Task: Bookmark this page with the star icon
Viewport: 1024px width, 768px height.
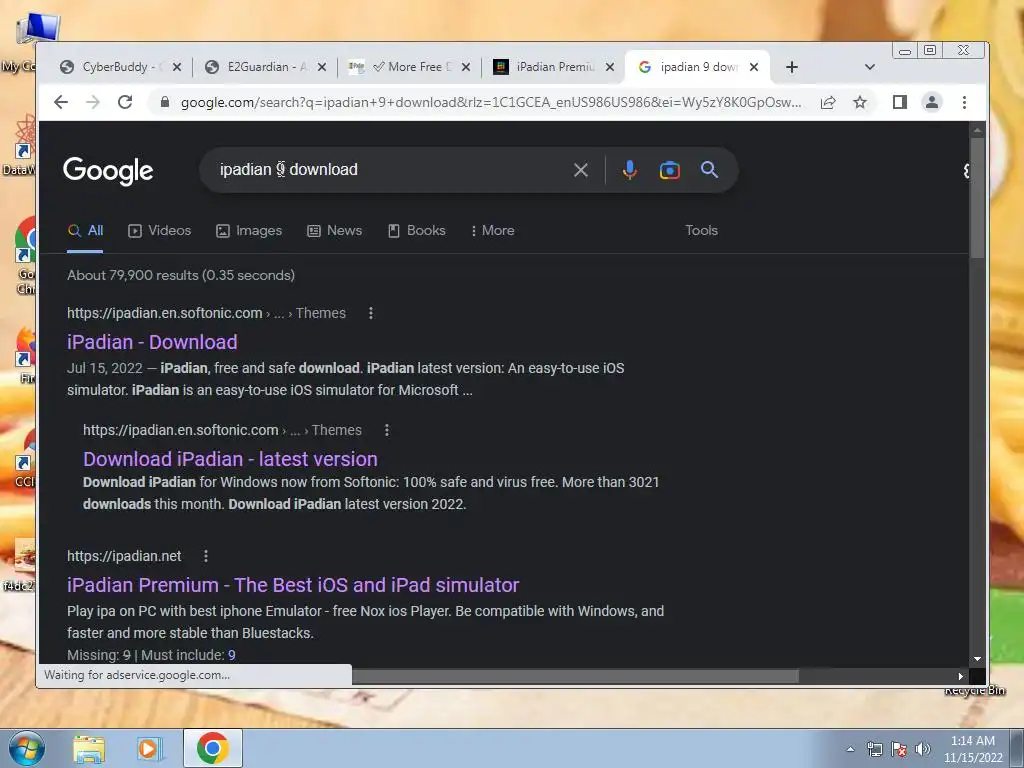Action: [x=860, y=103]
